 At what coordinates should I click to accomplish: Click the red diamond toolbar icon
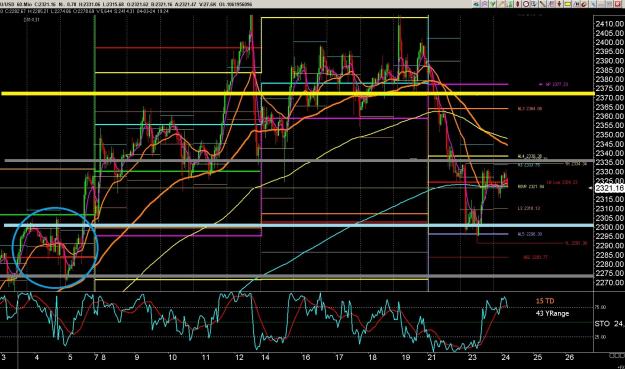[518, 4]
